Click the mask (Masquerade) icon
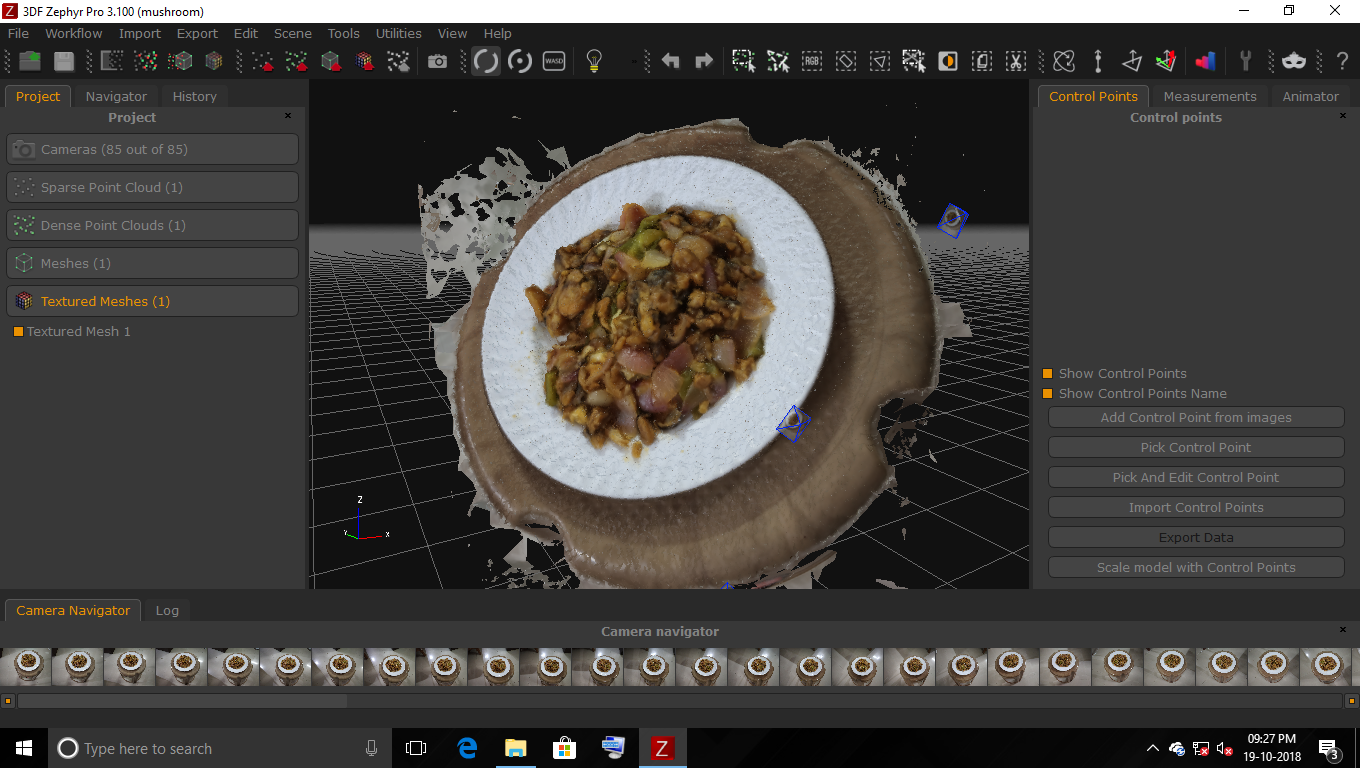The width and height of the screenshot is (1360, 768). pyautogui.click(x=1293, y=62)
